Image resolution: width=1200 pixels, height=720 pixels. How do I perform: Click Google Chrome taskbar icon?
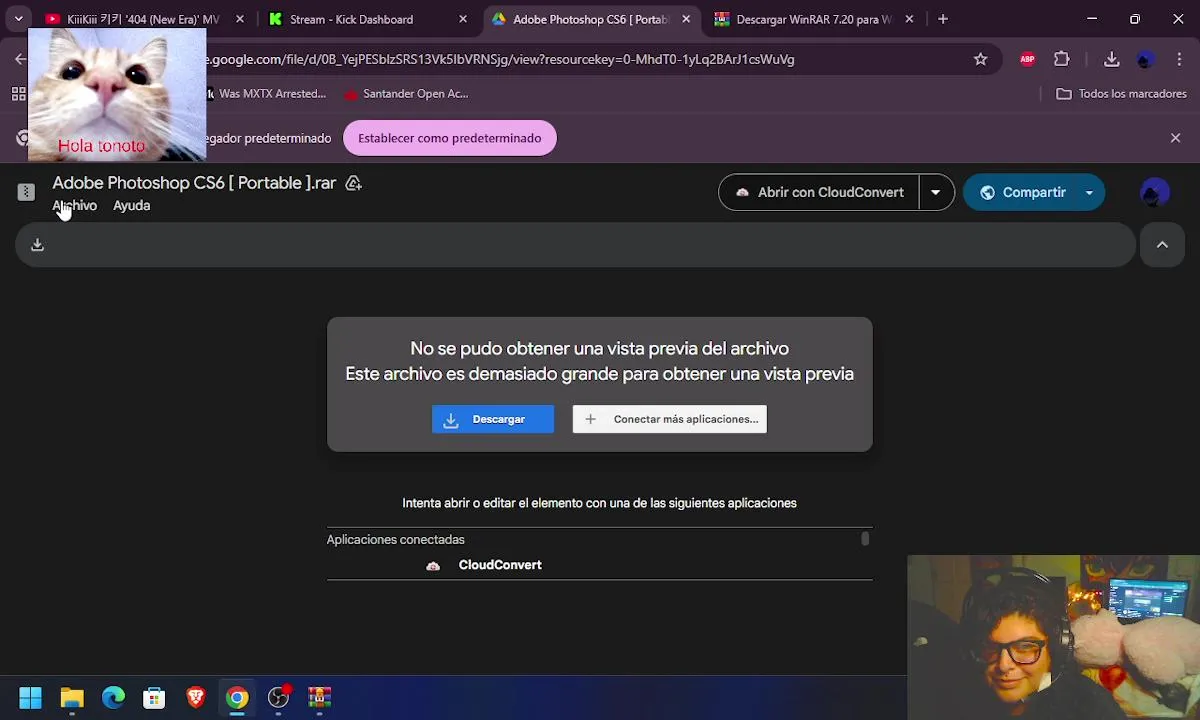[237, 697]
